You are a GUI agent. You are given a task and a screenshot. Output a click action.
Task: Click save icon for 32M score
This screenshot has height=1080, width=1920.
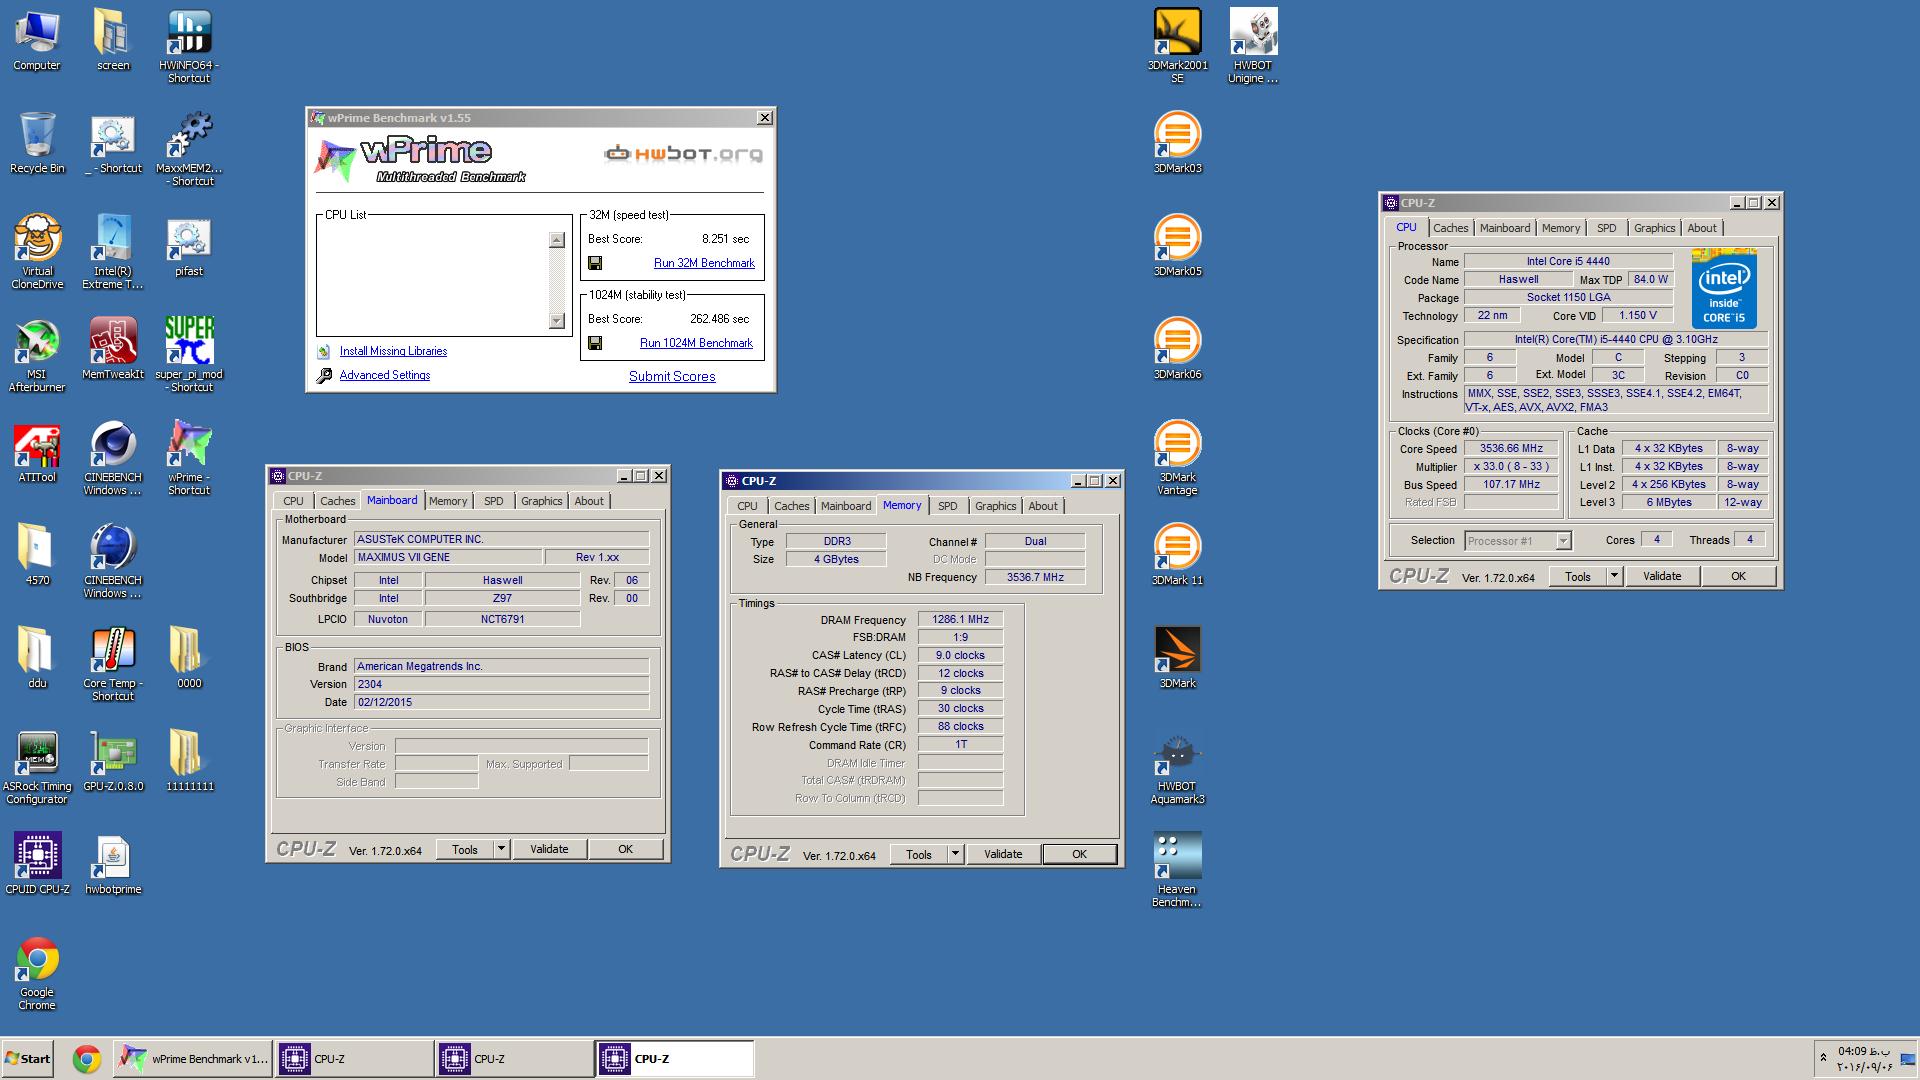(x=595, y=263)
